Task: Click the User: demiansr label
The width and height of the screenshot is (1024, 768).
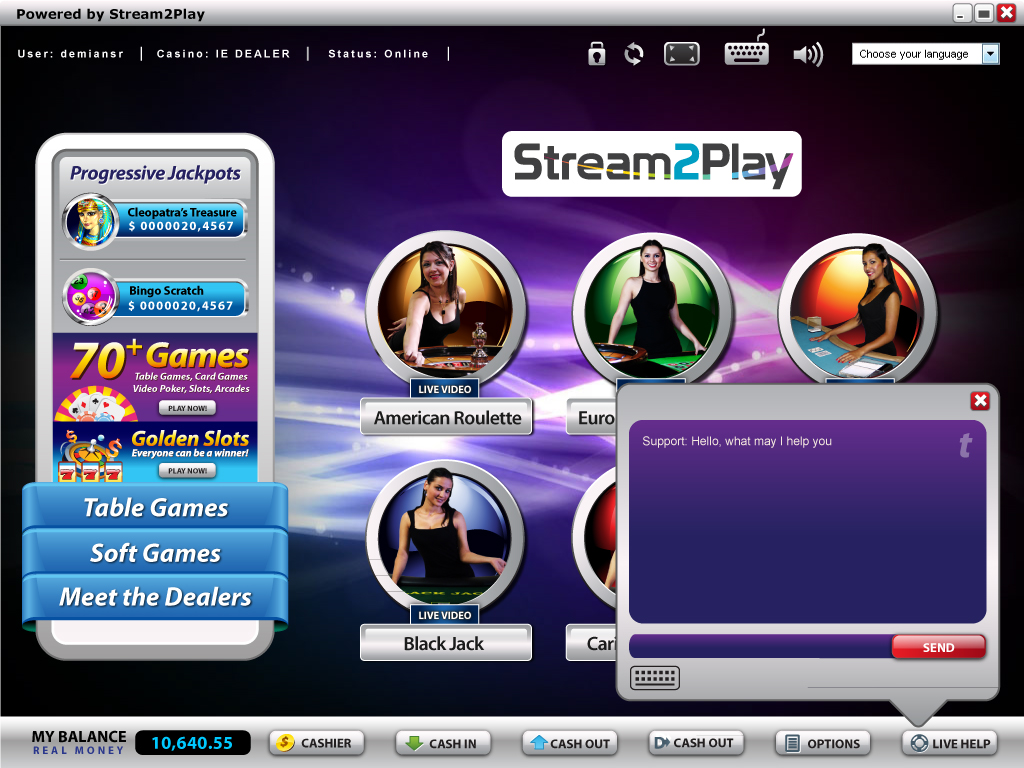Action: pos(71,54)
